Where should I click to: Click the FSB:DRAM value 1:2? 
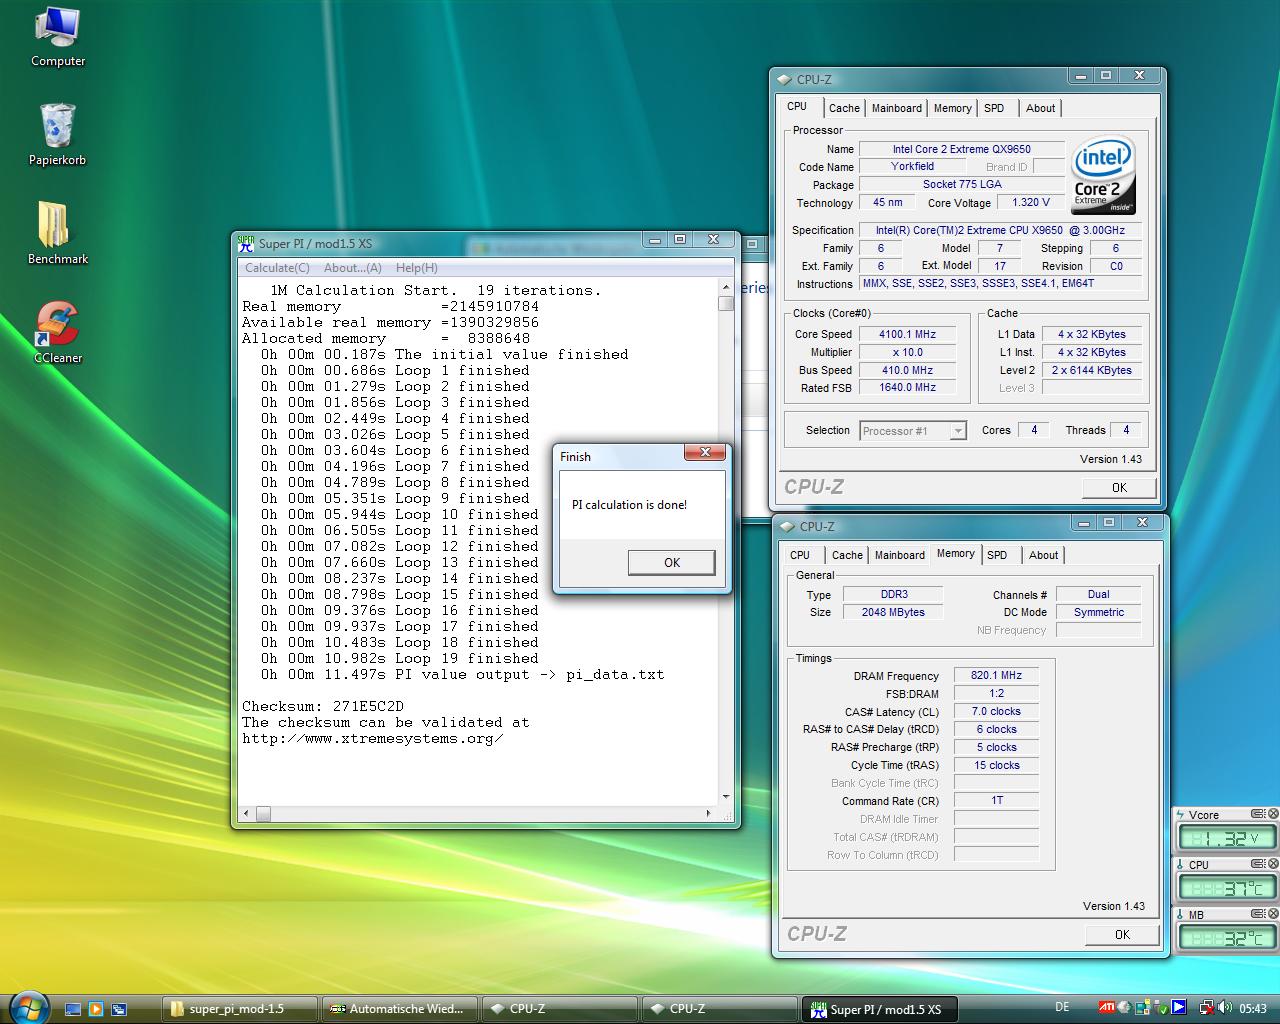[x=996, y=693]
